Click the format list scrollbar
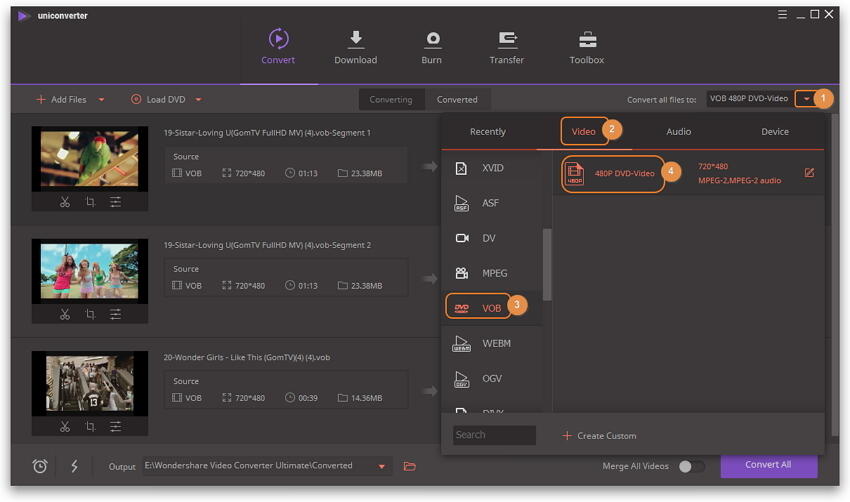This screenshot has width=850, height=502. click(547, 265)
